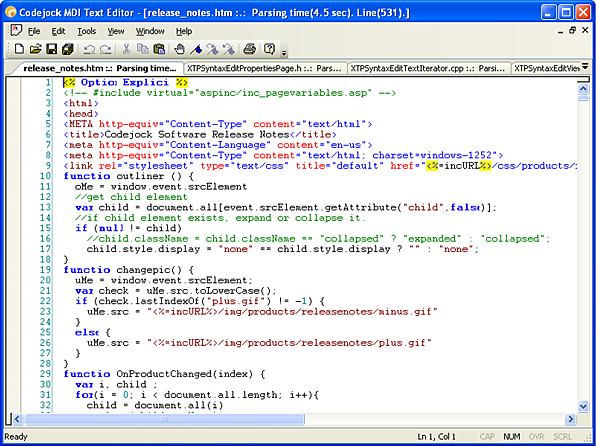Open the tab list dropdown arrow

585,66
